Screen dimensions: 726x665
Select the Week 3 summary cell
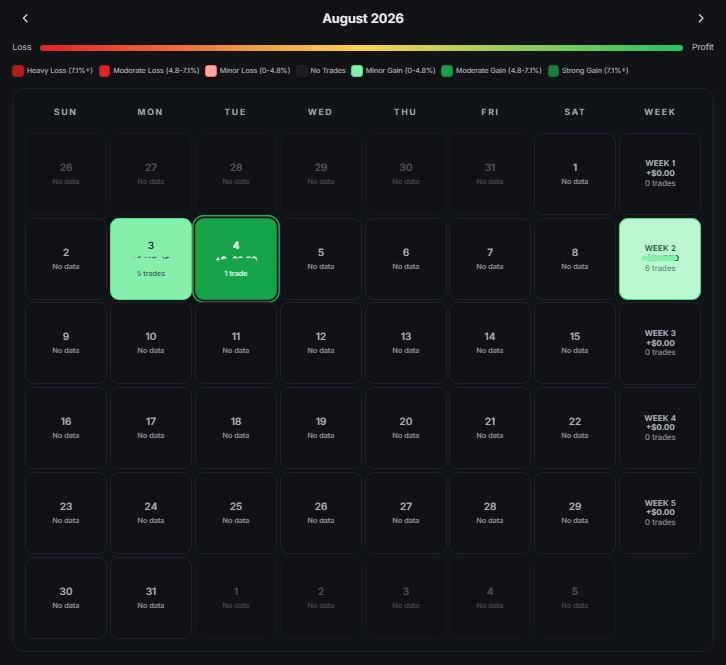pos(660,343)
